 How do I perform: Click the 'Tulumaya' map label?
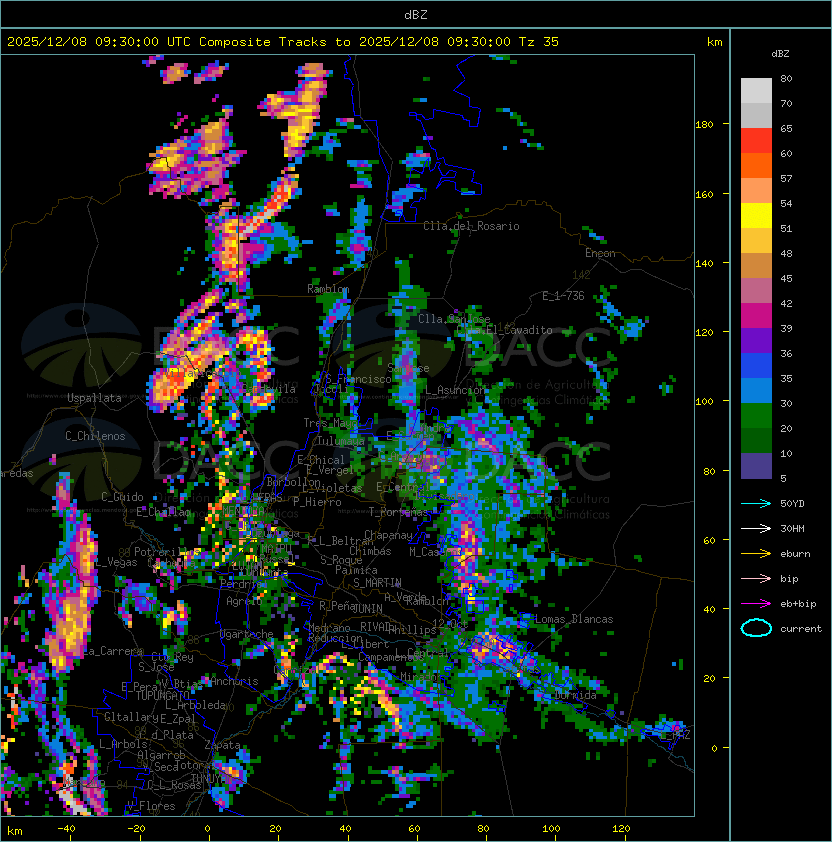point(341,441)
